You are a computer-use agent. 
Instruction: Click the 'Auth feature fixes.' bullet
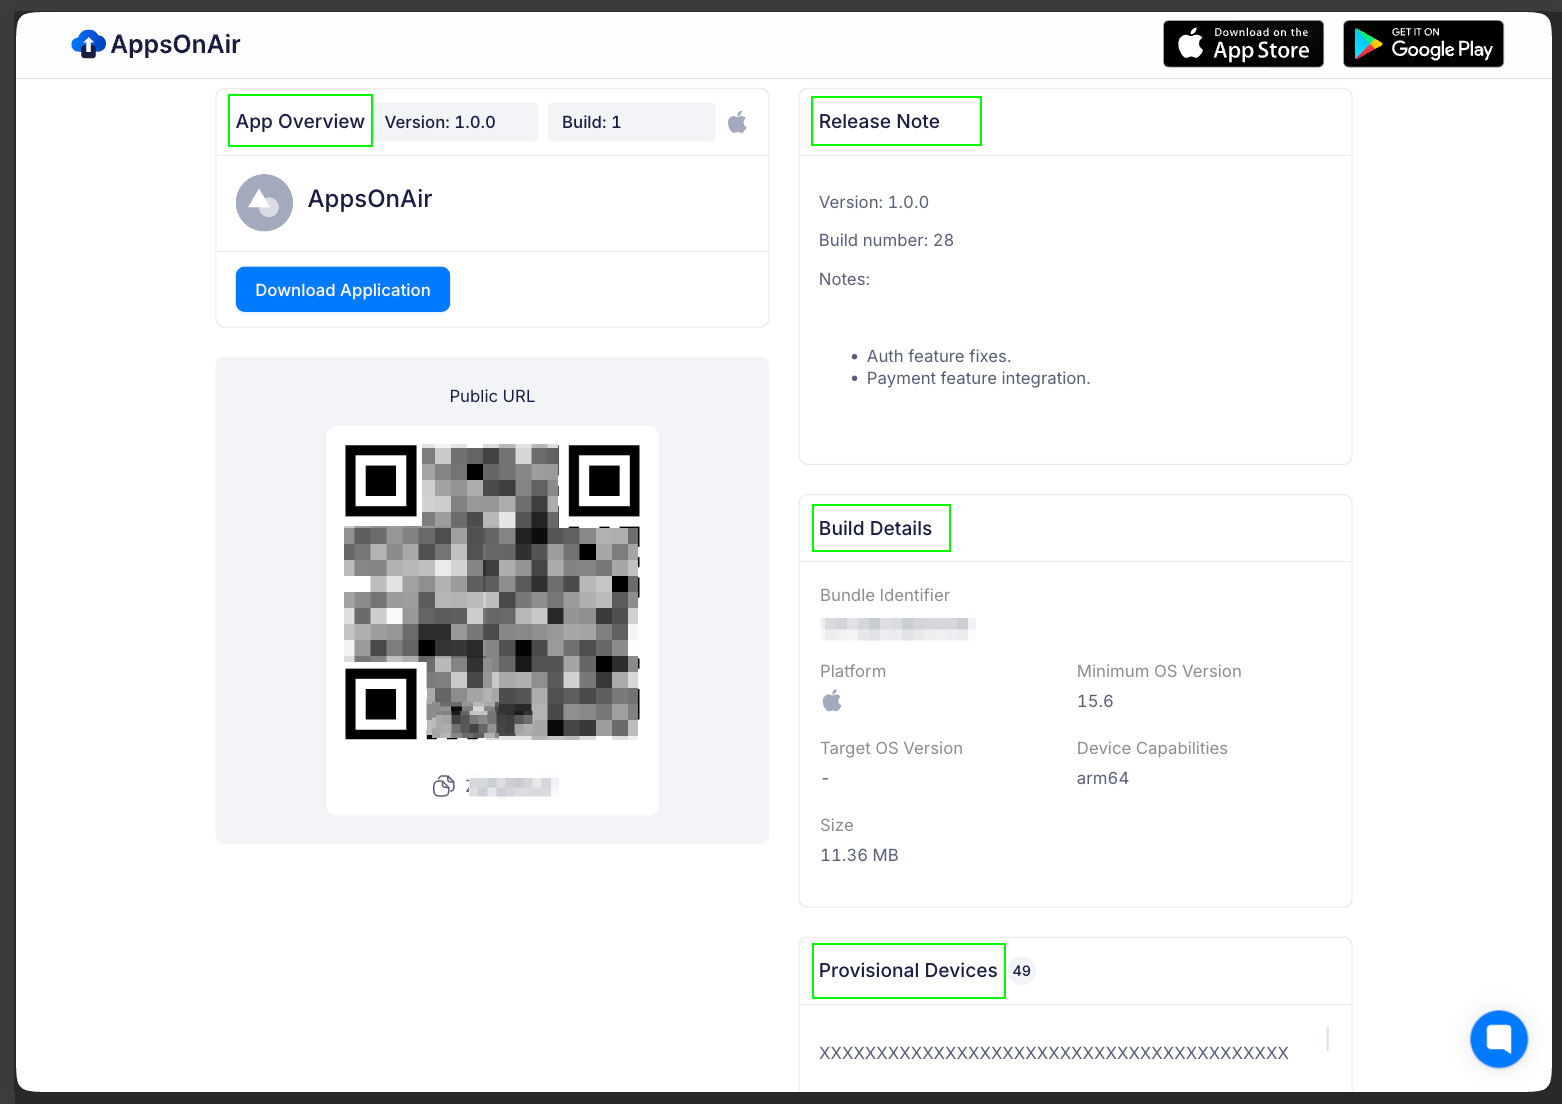(x=939, y=356)
